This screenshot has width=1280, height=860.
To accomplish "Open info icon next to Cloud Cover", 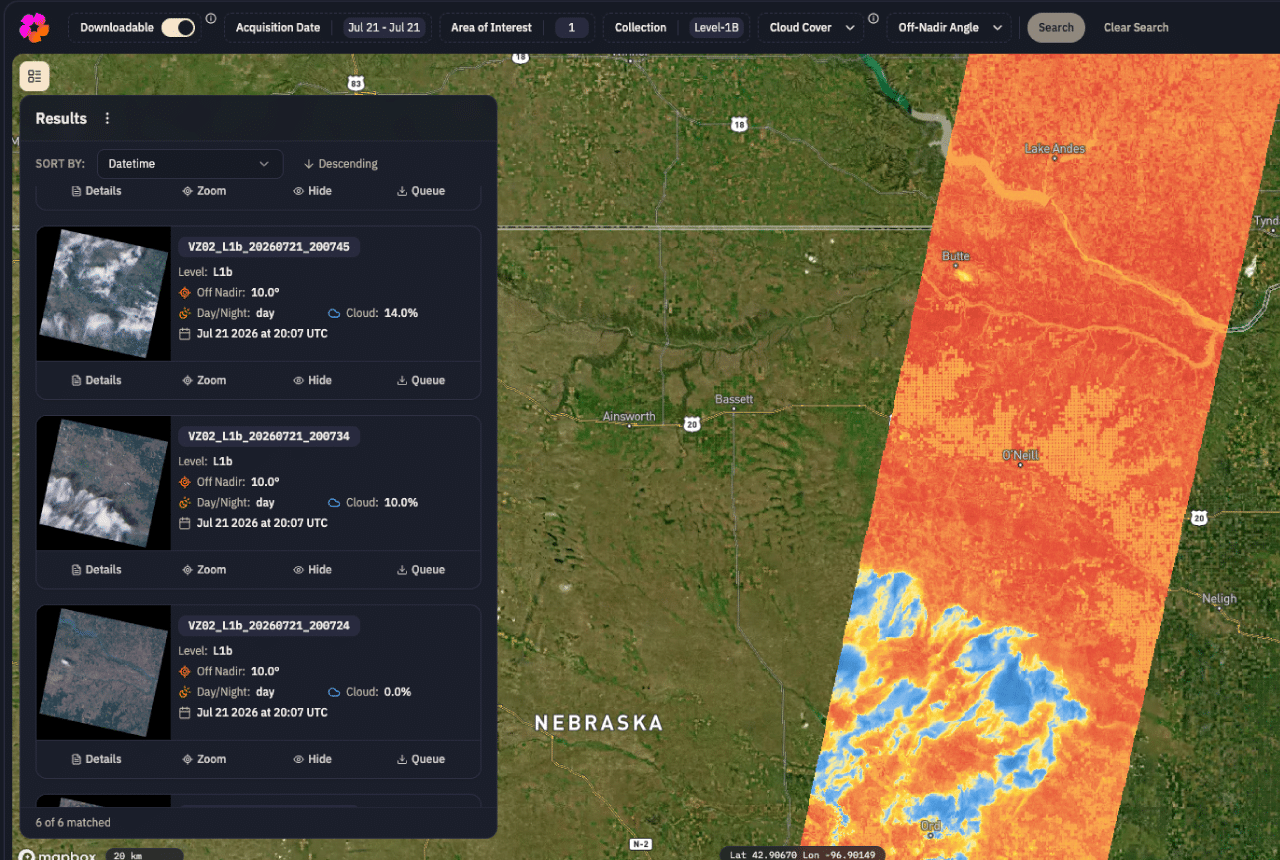I will [x=873, y=19].
